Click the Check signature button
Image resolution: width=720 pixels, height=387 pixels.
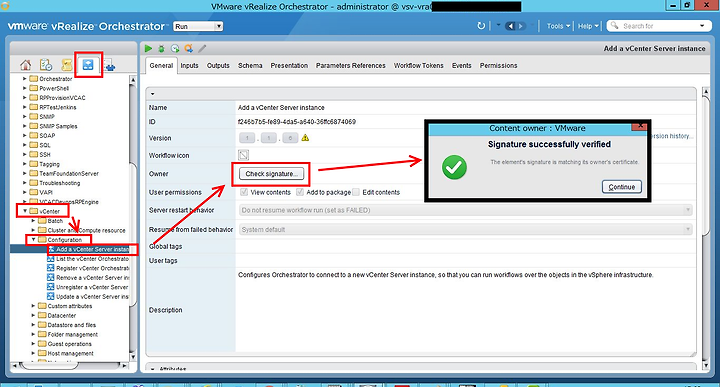pos(271,174)
